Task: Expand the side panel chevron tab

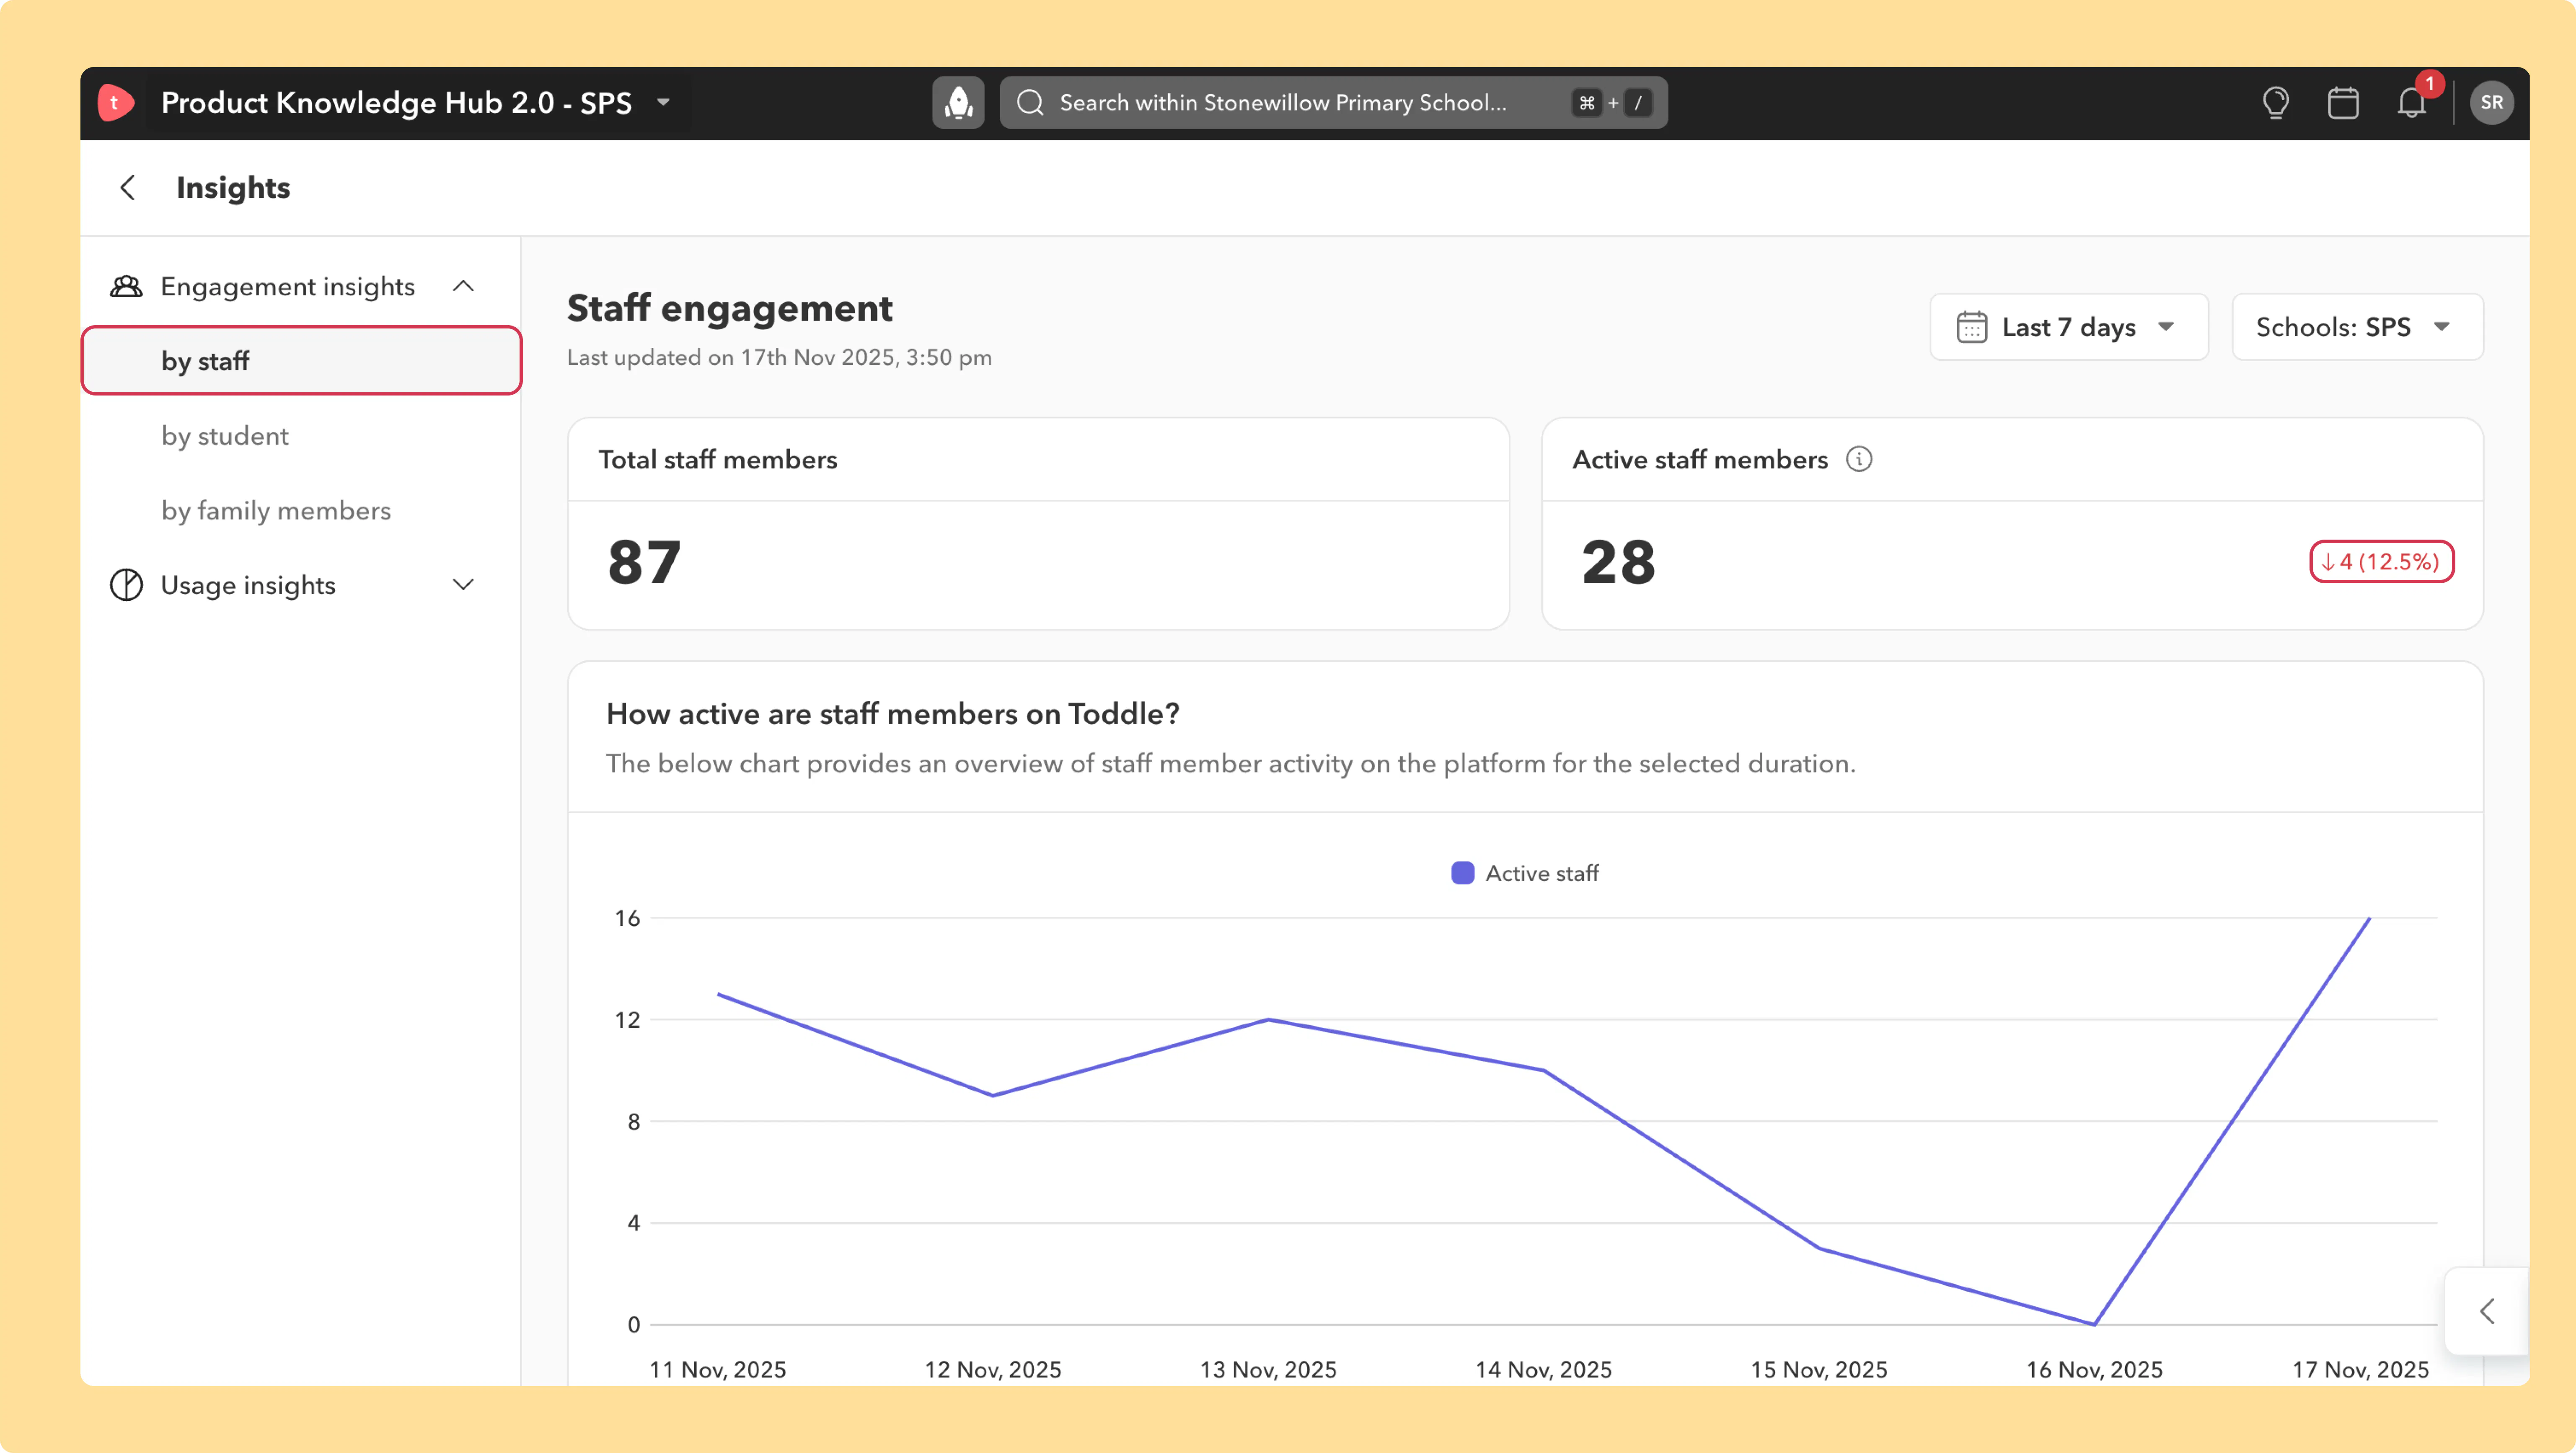Action: 2488,1311
